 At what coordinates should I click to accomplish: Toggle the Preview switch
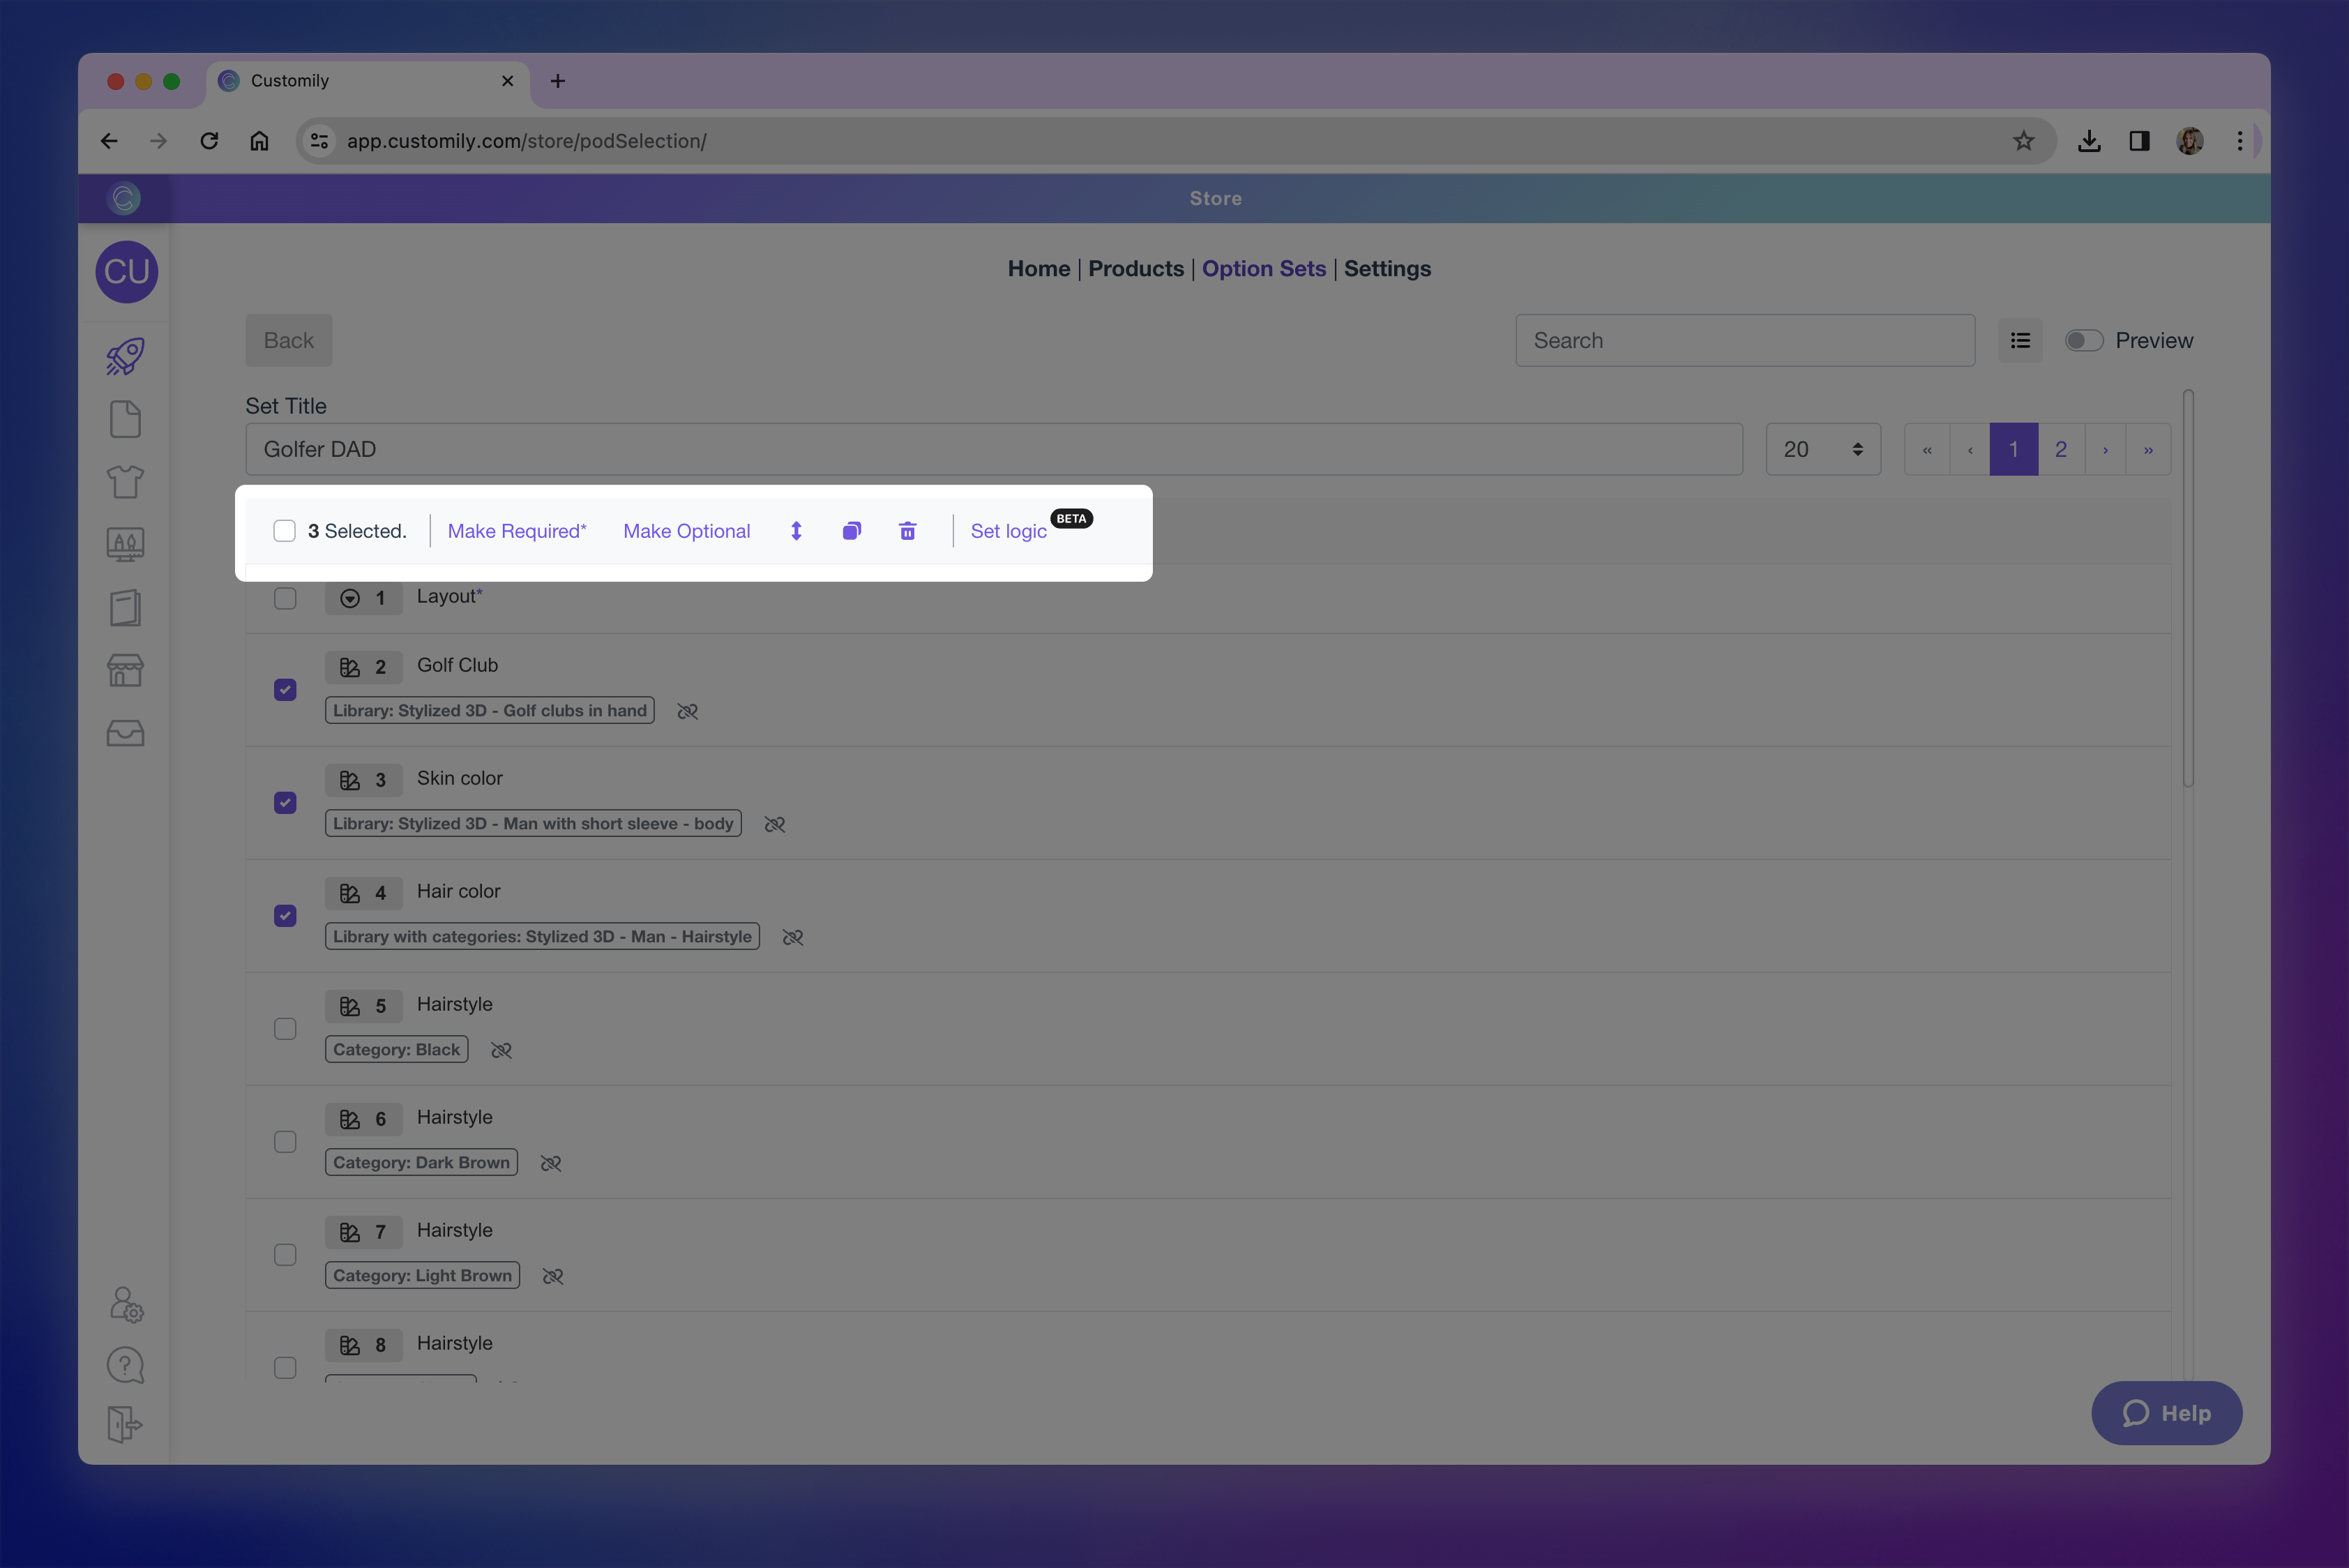(2084, 341)
